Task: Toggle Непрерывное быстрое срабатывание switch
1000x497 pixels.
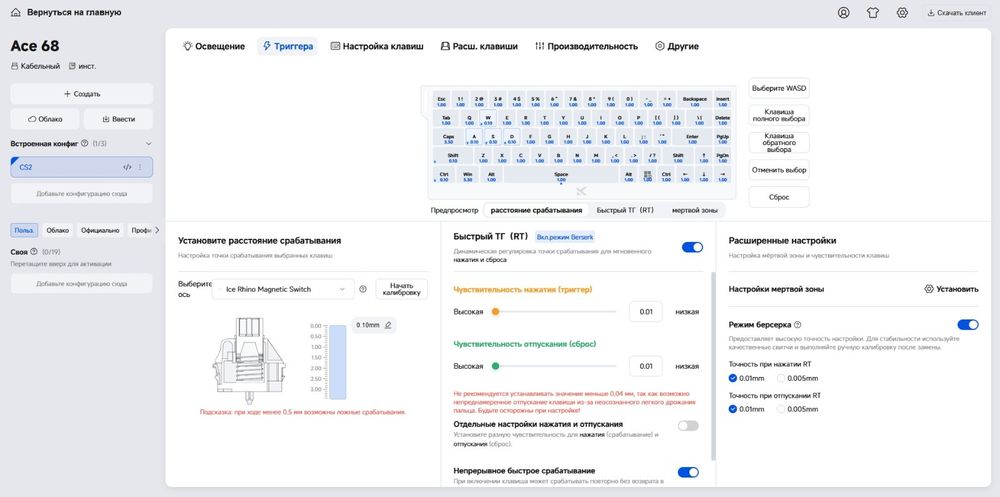Action: (688, 472)
